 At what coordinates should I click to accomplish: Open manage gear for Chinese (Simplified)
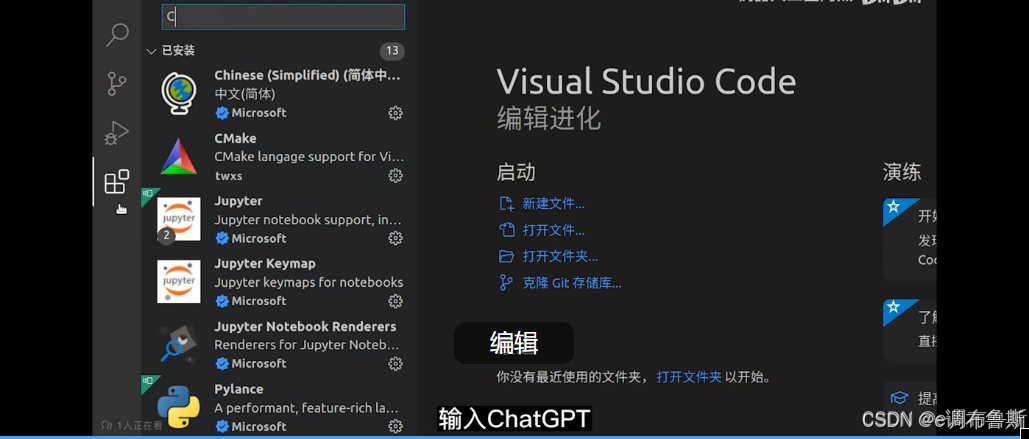[x=395, y=113]
